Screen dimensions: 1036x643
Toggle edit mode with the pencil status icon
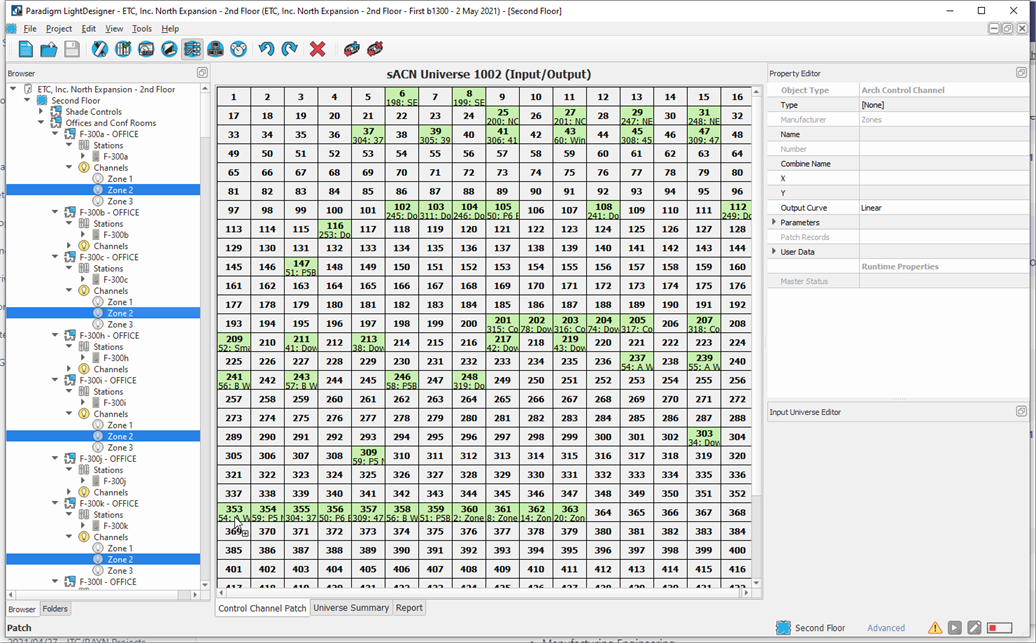click(975, 627)
